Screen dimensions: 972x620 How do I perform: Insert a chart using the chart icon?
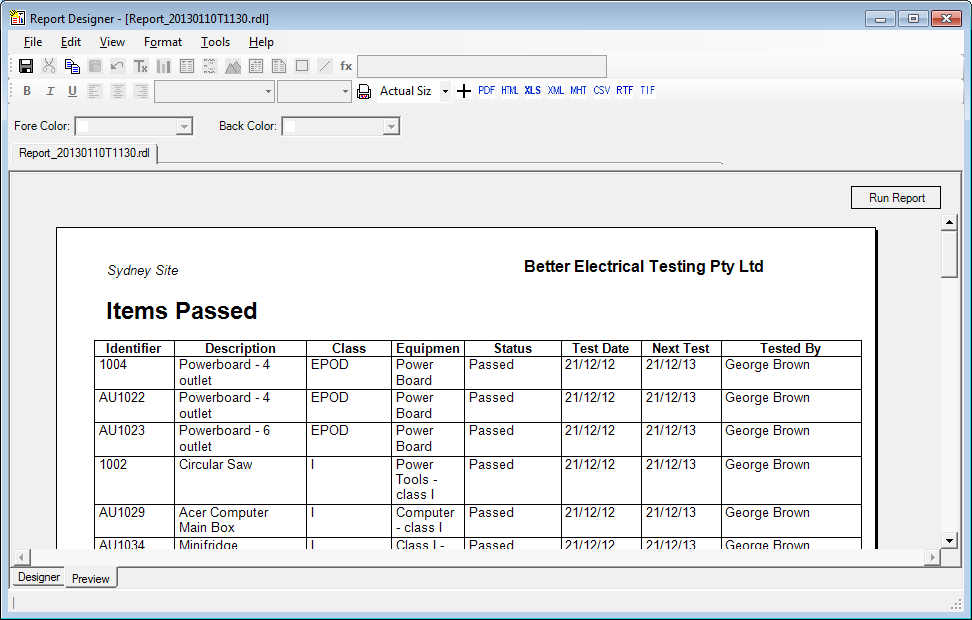coord(164,66)
